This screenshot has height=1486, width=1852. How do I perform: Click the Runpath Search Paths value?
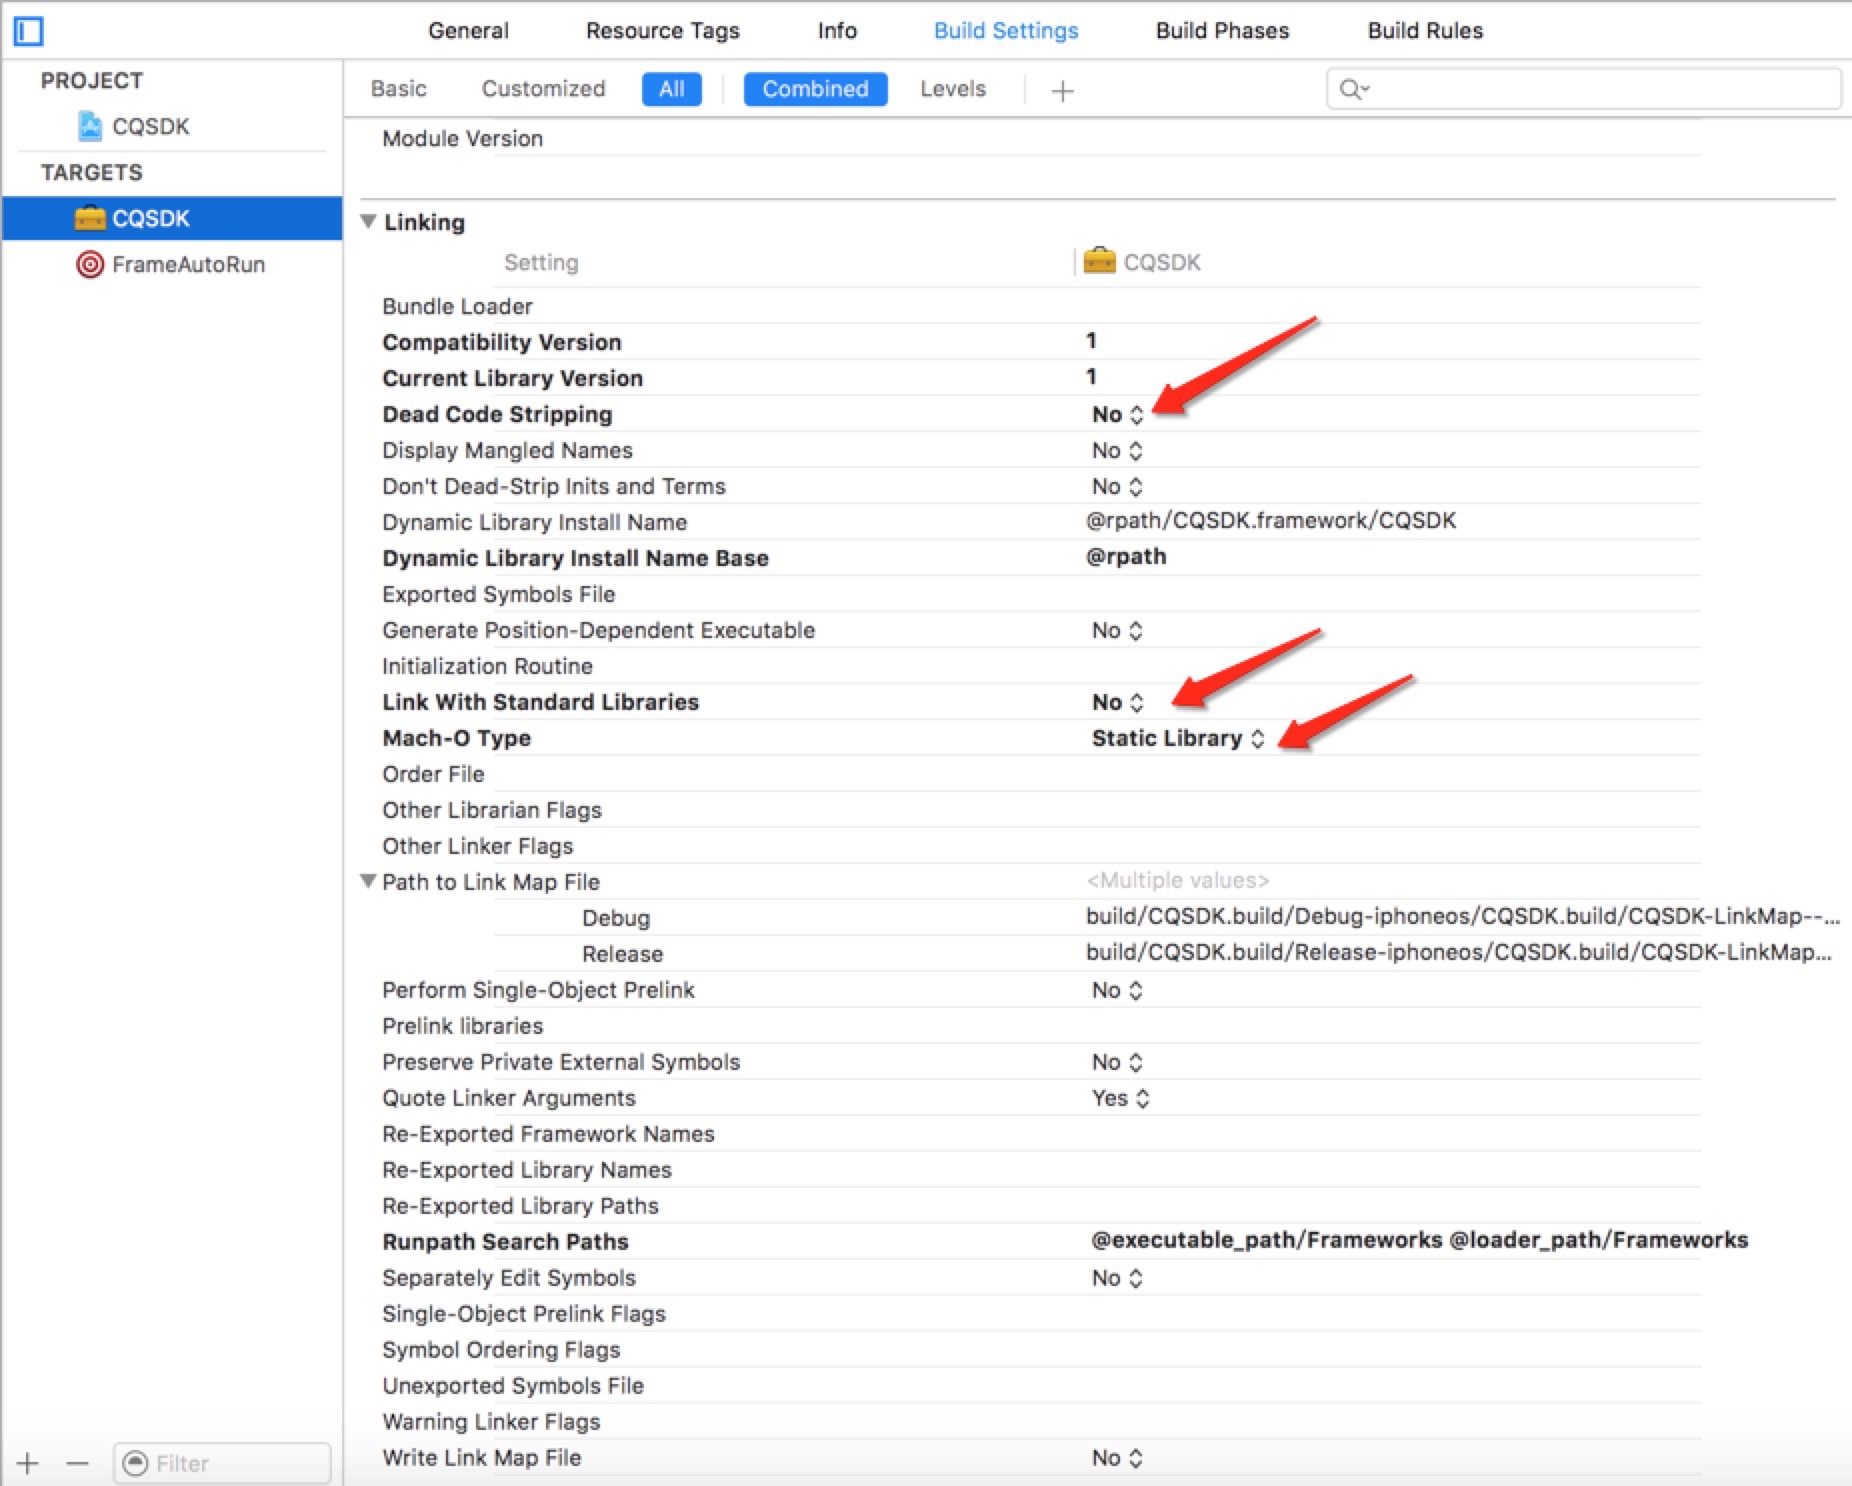(x=1419, y=1240)
